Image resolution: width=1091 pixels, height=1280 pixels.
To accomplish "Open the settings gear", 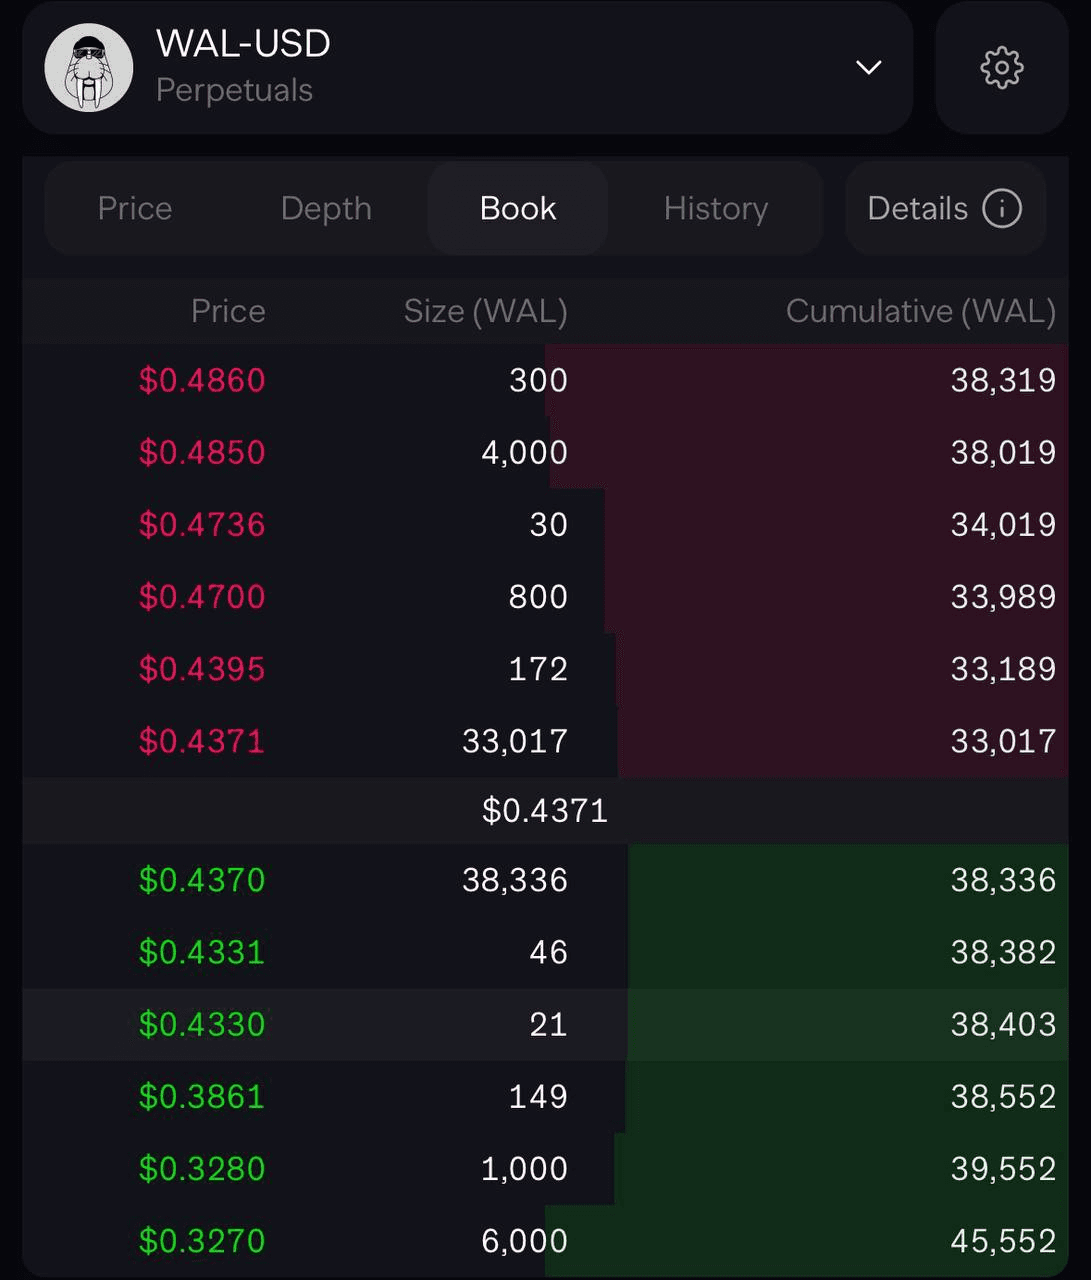I will 1000,68.
